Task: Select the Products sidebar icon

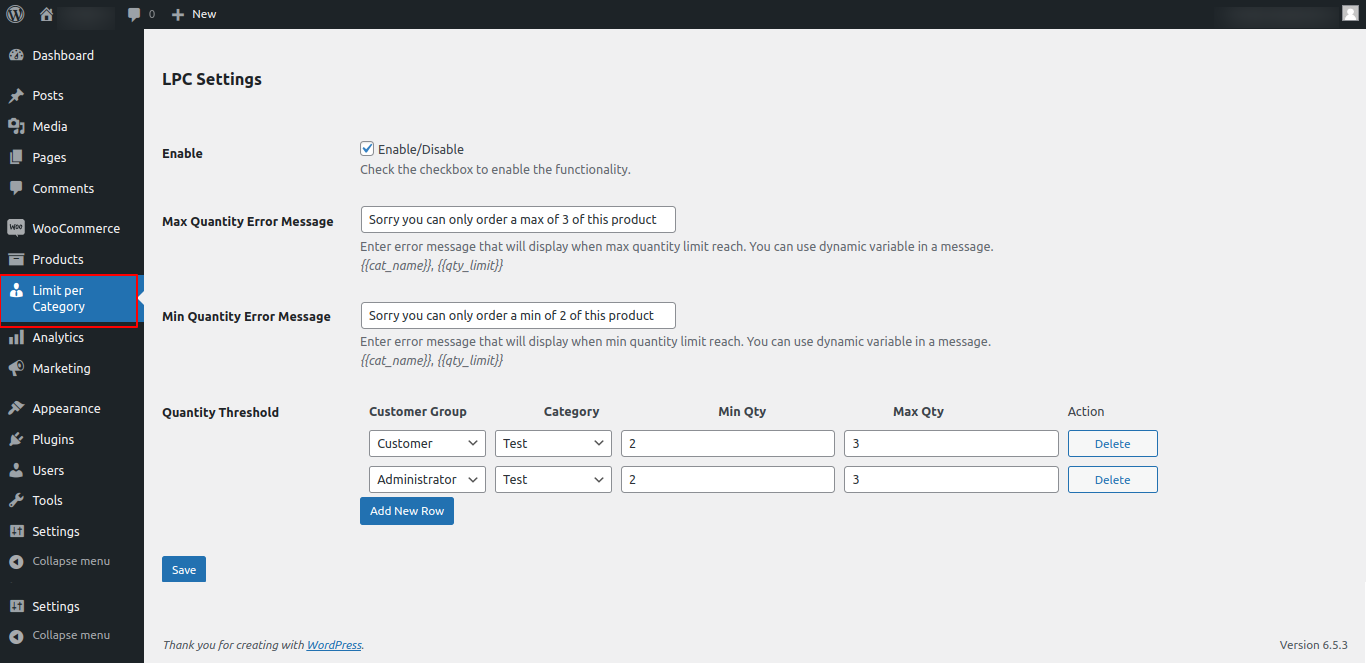Action: (20, 258)
